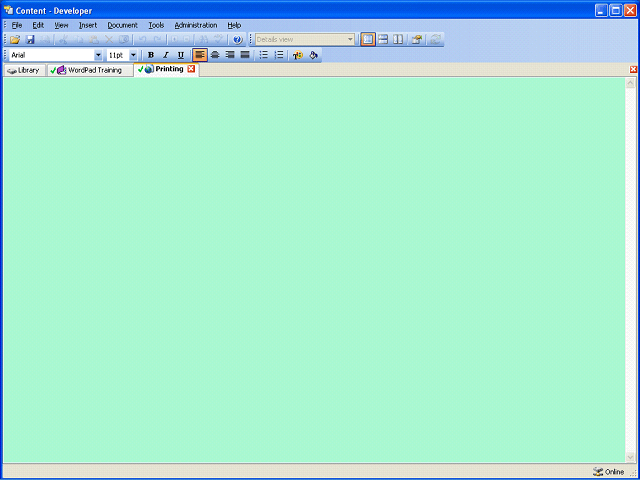Open help with the question mark icon
The height and width of the screenshot is (480, 640).
click(x=238, y=40)
